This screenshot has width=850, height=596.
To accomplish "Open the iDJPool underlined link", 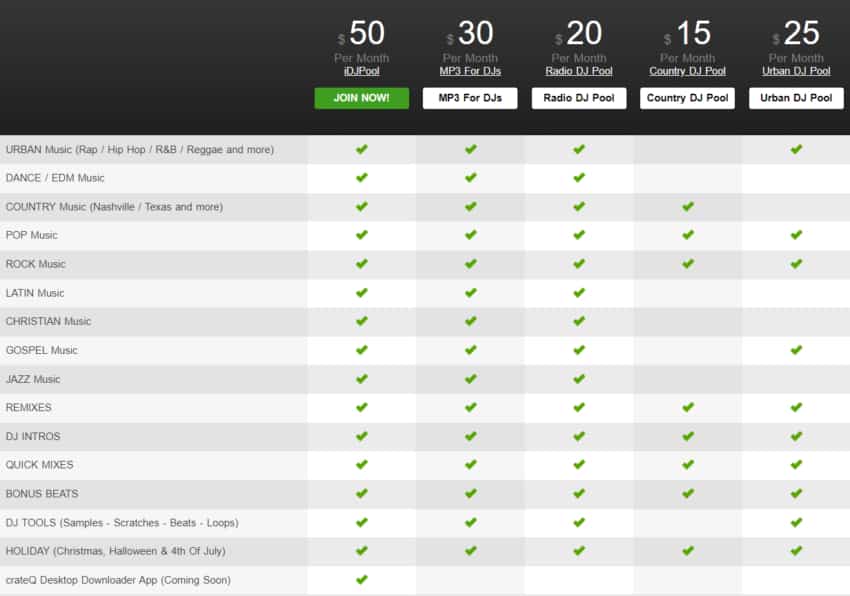I will point(361,71).
